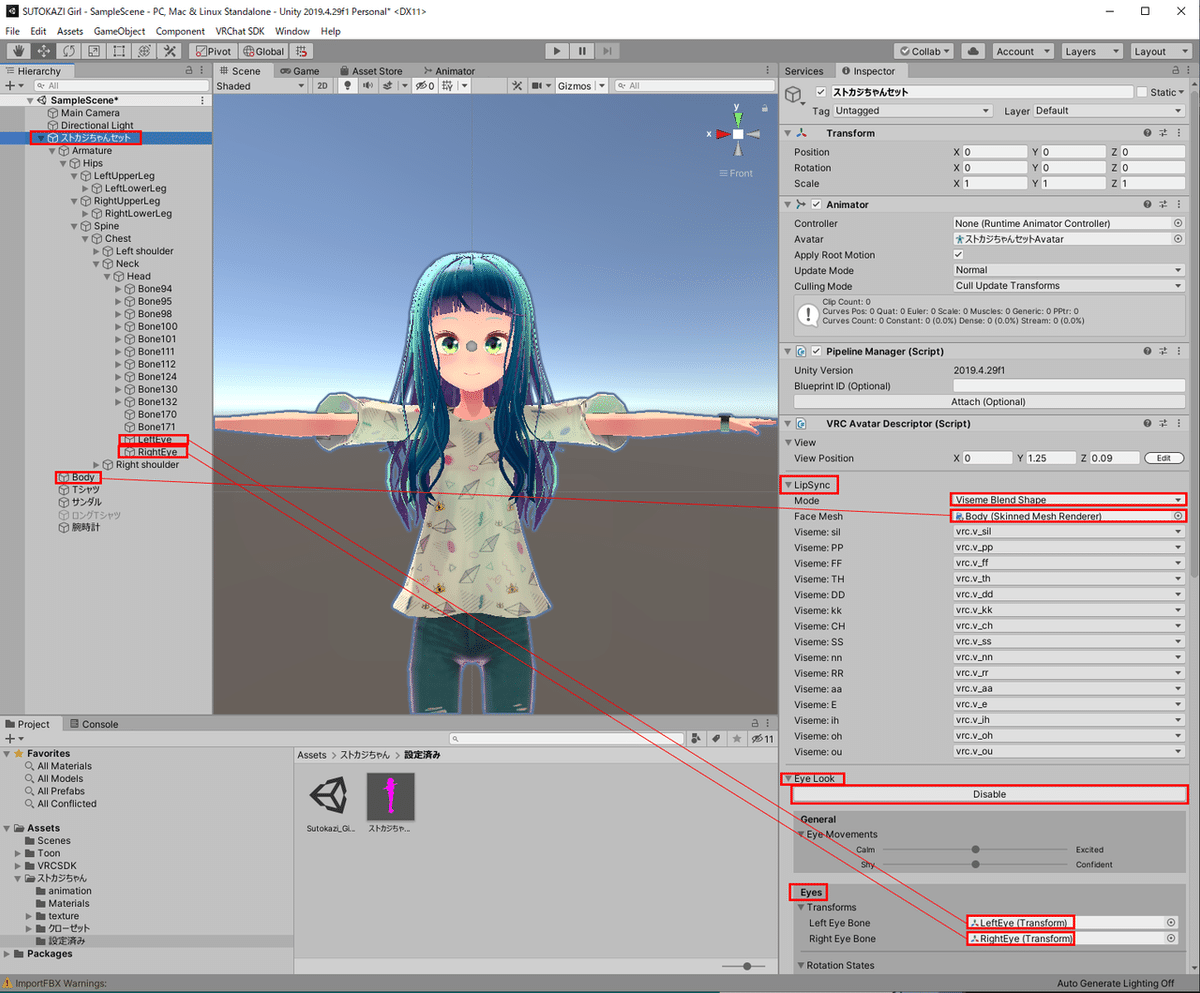Open LipSync Mode dropdown
This screenshot has height=993, width=1200.
(x=1068, y=500)
